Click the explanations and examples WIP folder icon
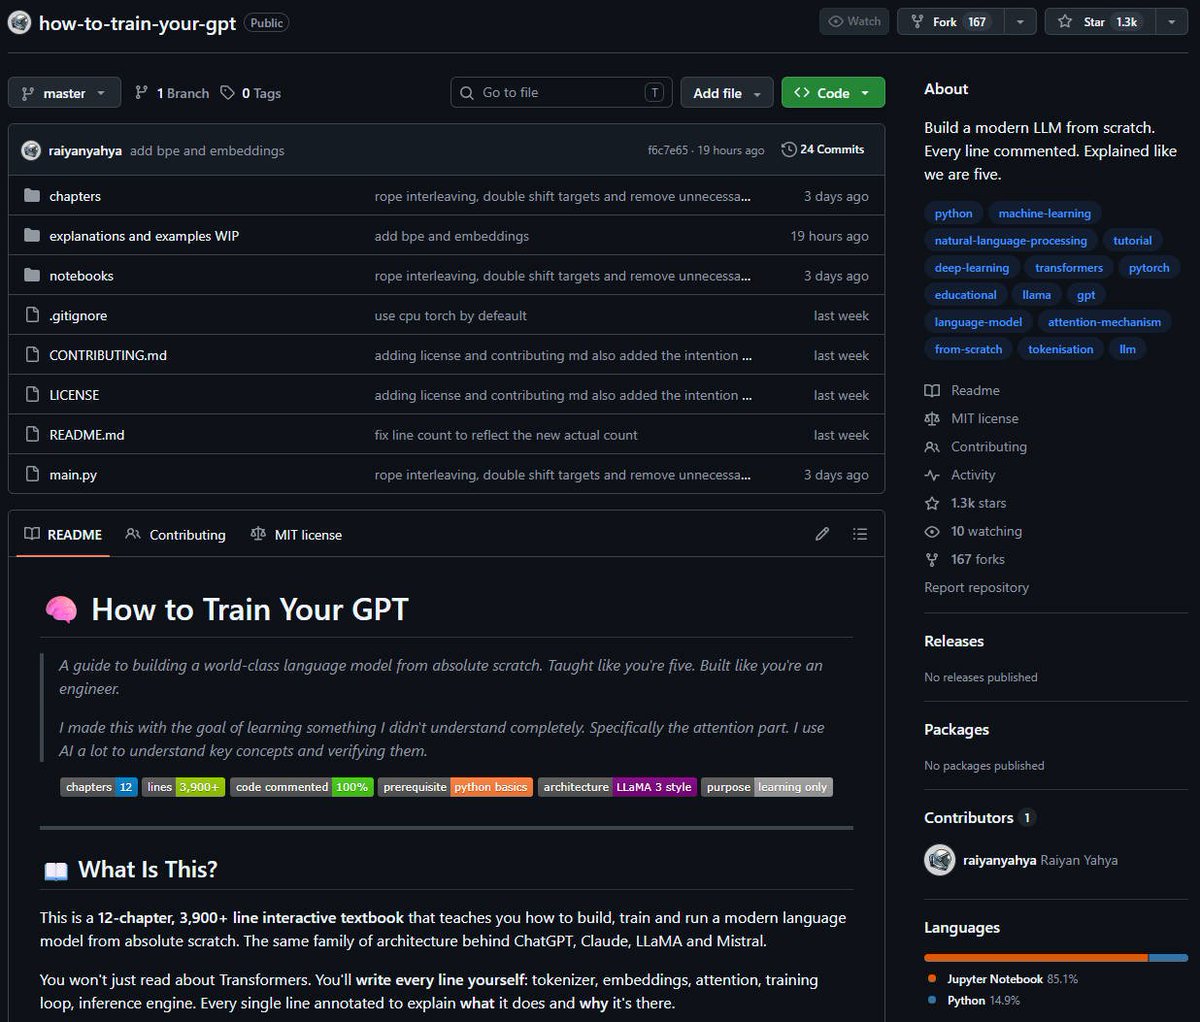Viewport: 1200px width, 1022px height. pyautogui.click(x=32, y=236)
